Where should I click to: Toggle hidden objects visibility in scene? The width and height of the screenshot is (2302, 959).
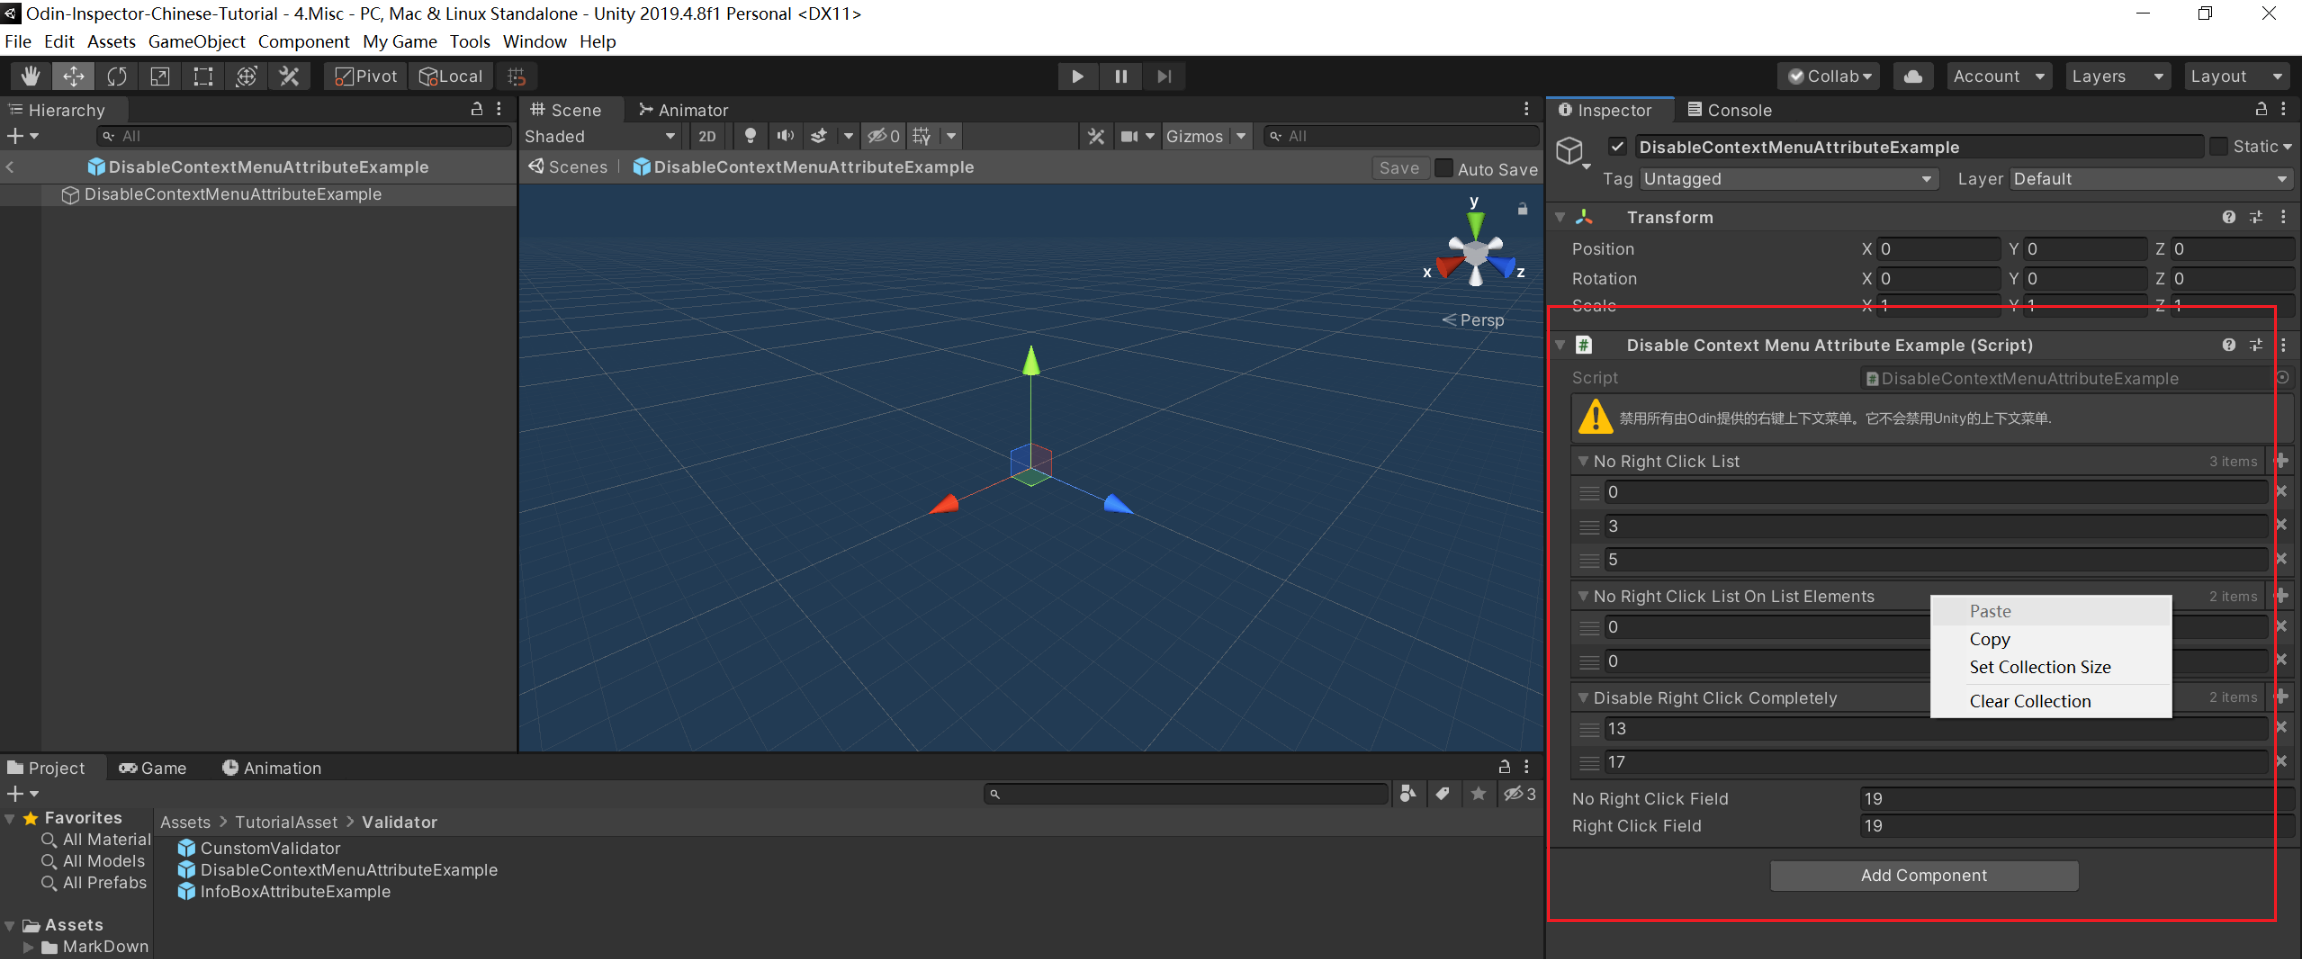pos(884,136)
